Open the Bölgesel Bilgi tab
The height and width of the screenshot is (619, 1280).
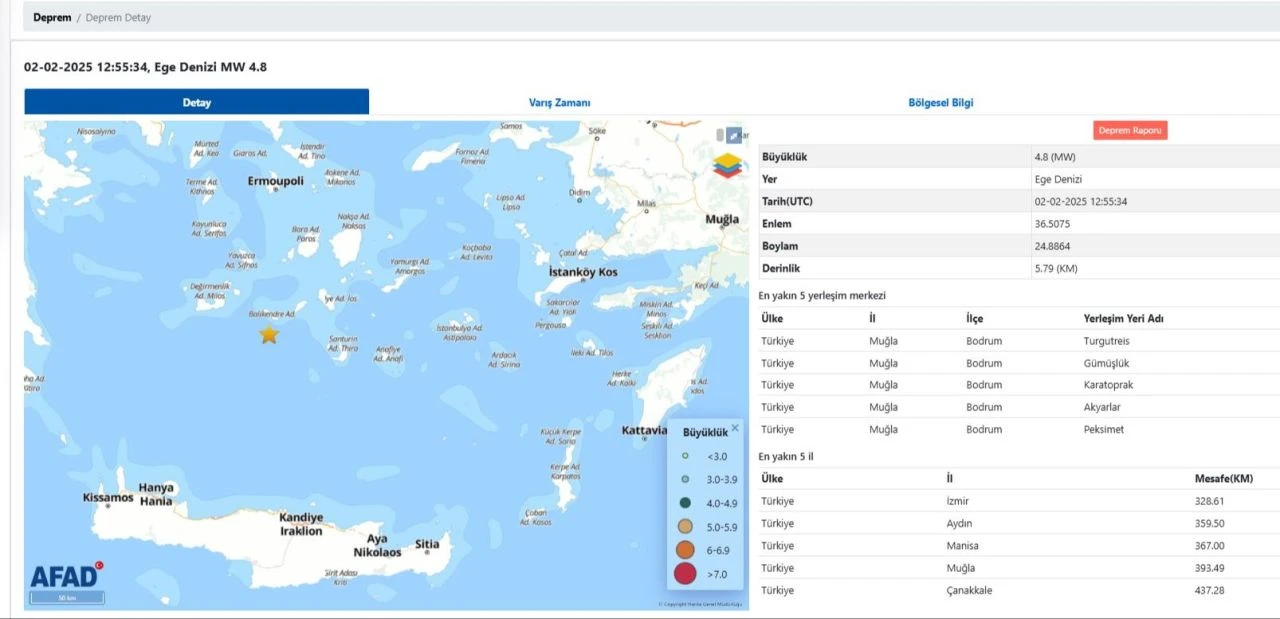(940, 102)
